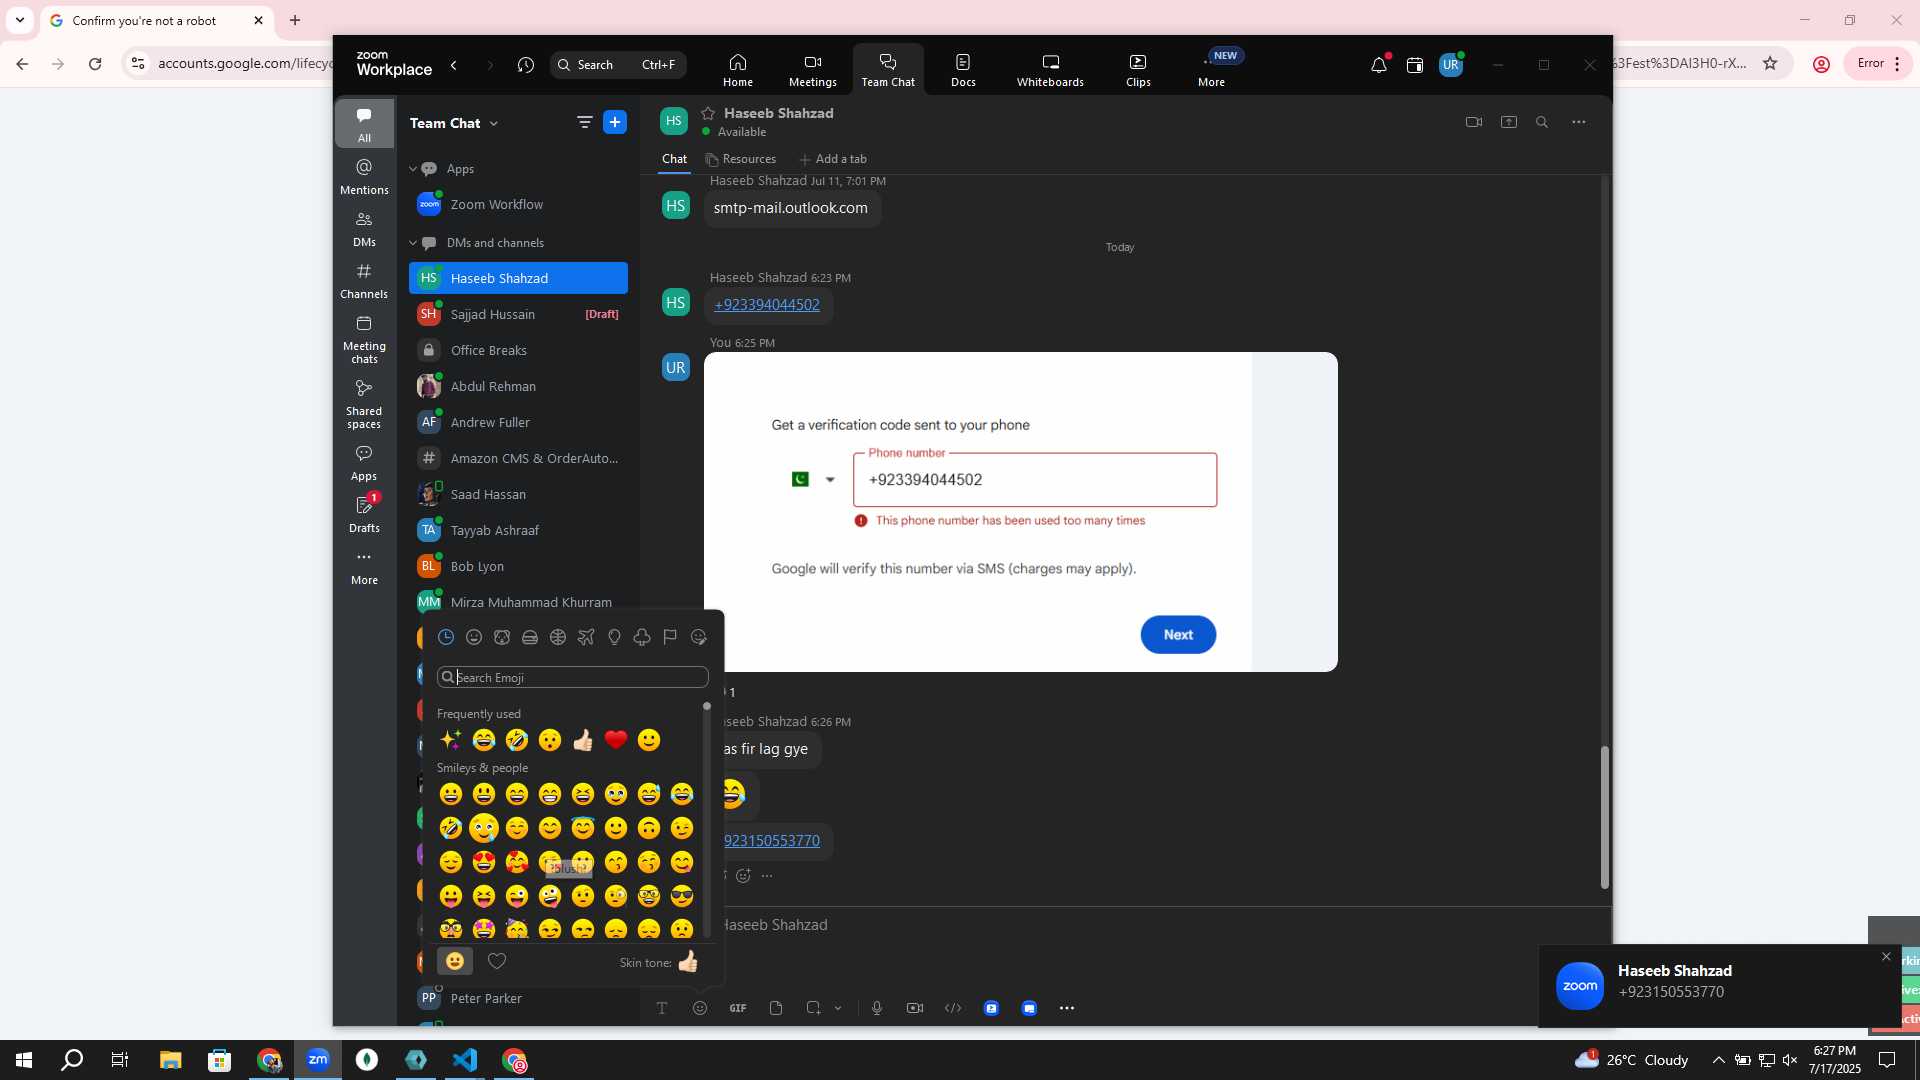Switch to the Resources tab

(740, 159)
